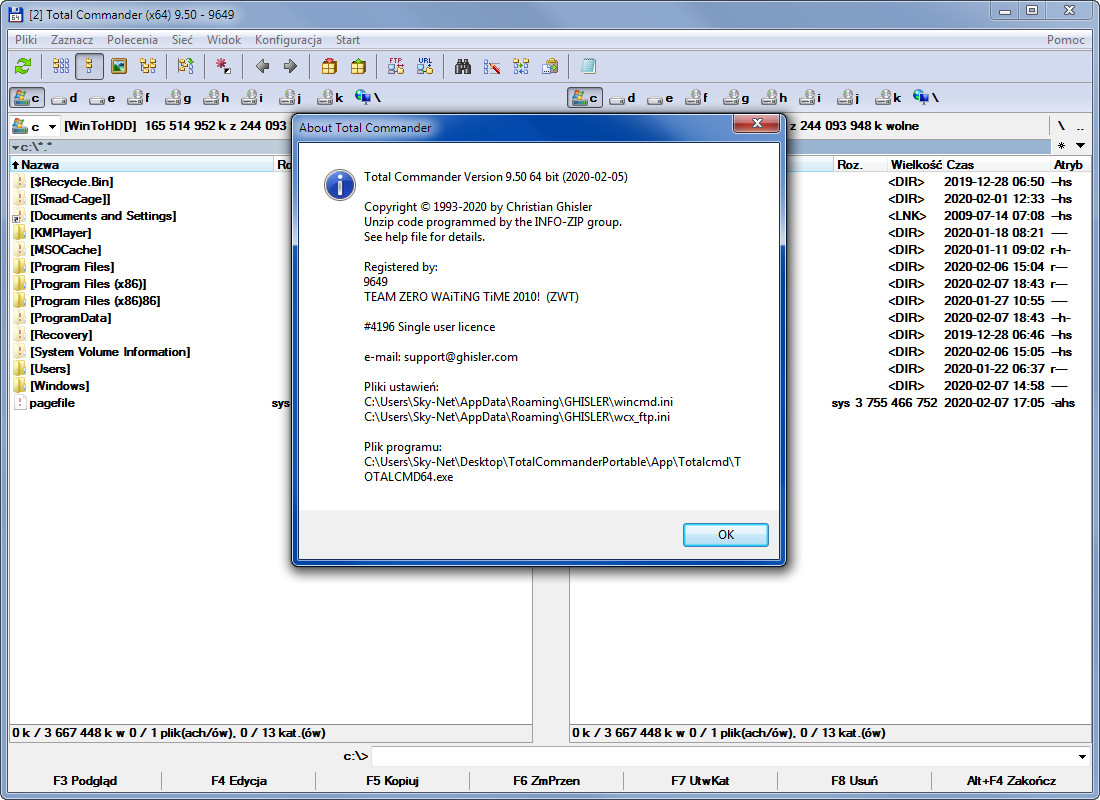The image size is (1100, 800).
Task: Open the Pomoc menu
Action: pos(1066,40)
